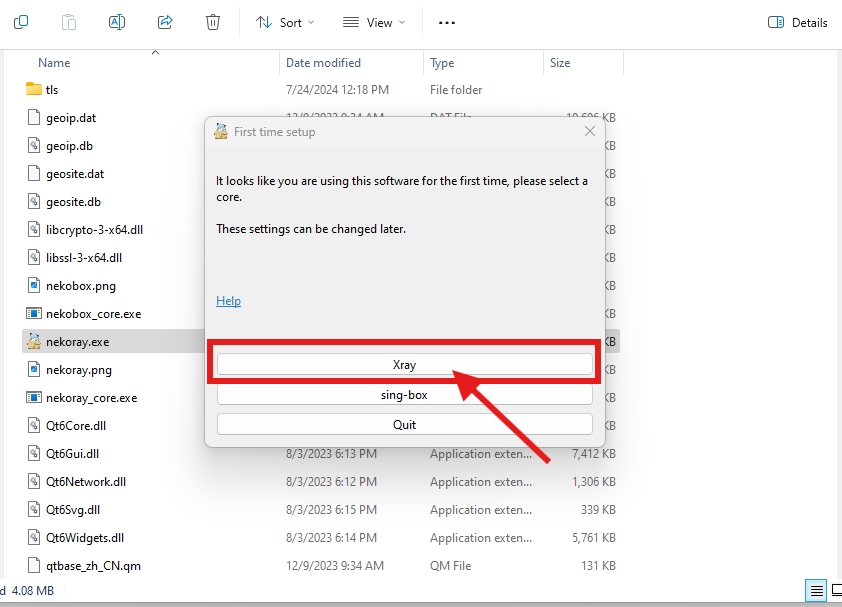Toggle the Details pane button
The image size is (842, 607).
click(x=797, y=23)
